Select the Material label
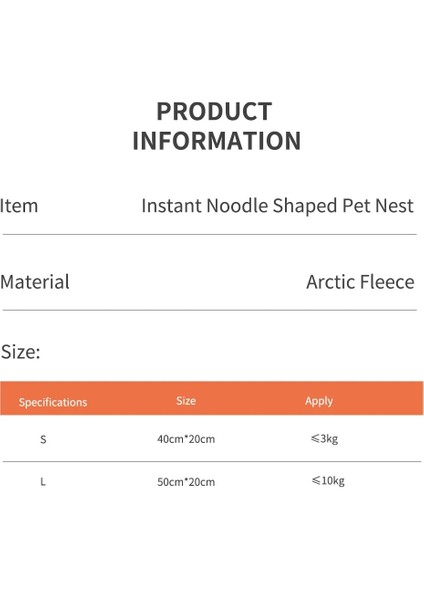 pos(35,282)
